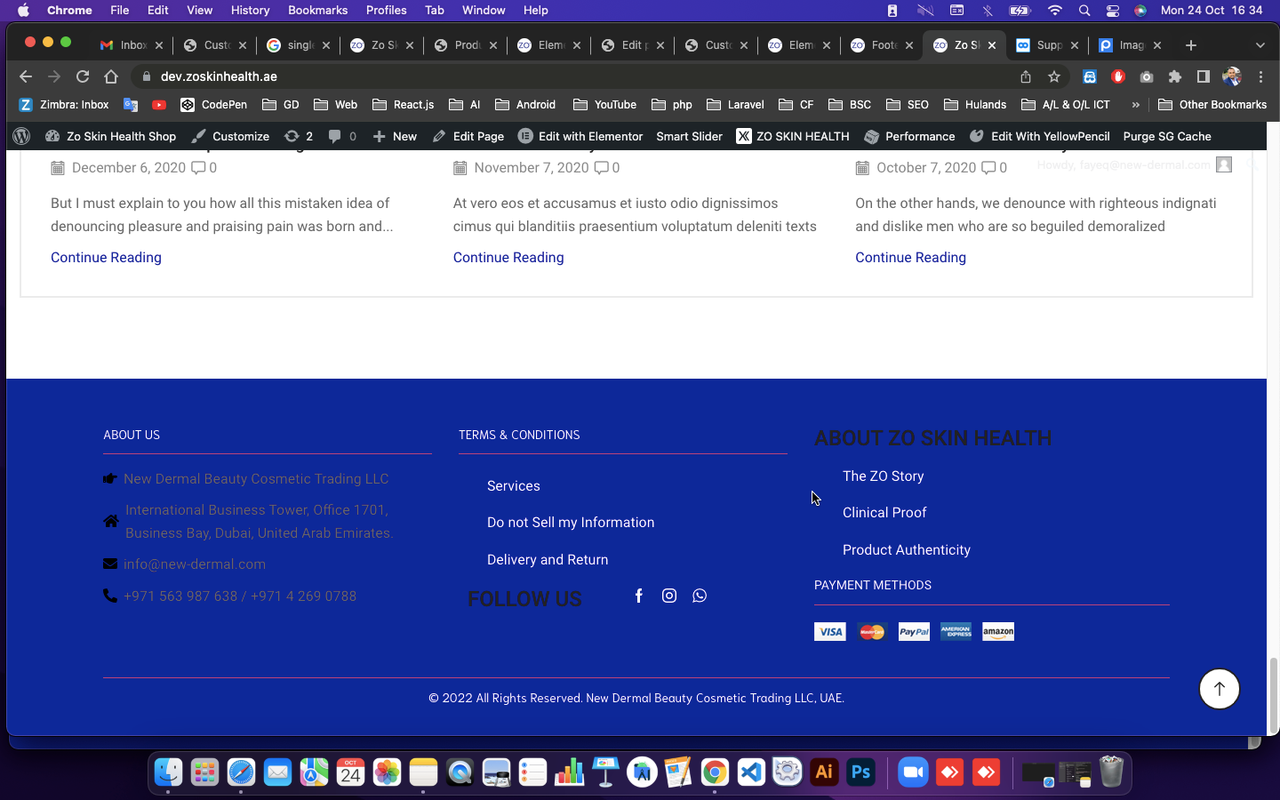Click info@new-dermal.com email address
Screen dimensions: 1280x800
click(194, 564)
